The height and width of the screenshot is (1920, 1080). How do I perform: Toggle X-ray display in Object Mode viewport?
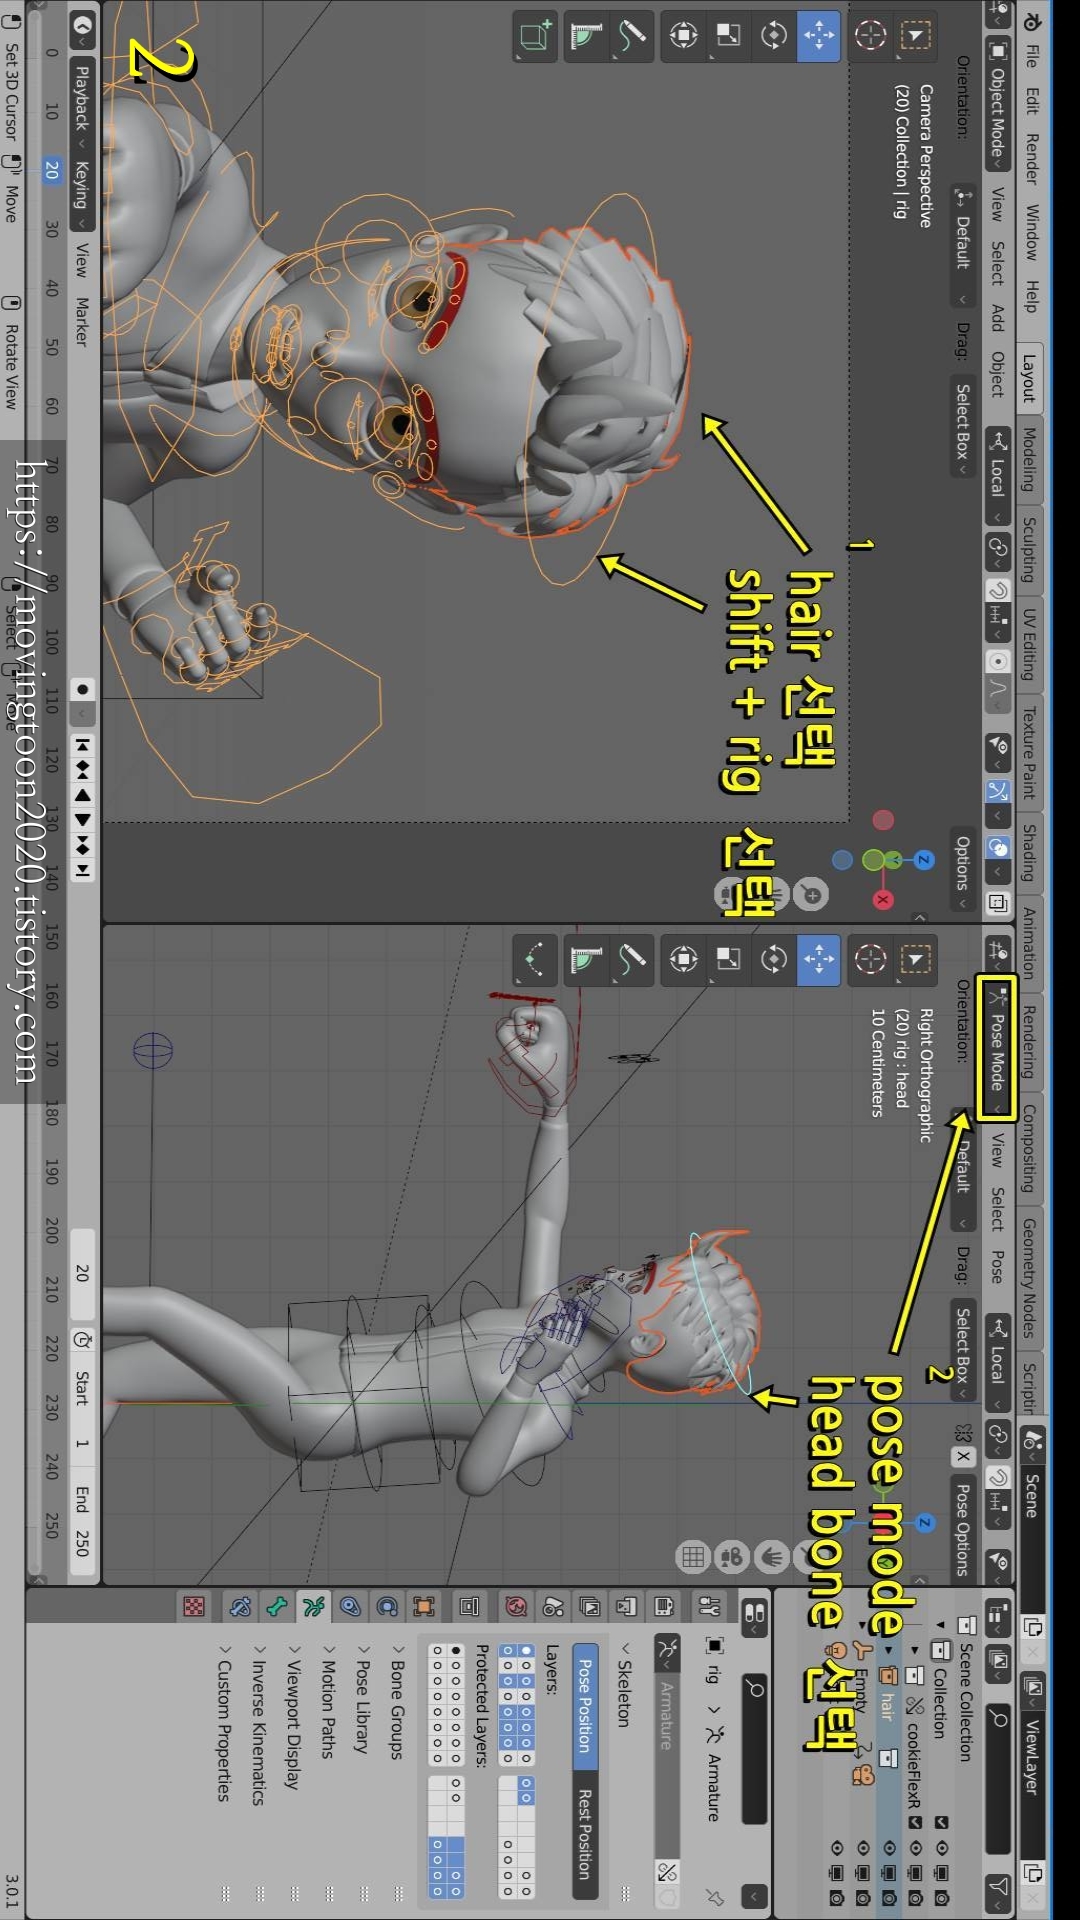pos(998,902)
